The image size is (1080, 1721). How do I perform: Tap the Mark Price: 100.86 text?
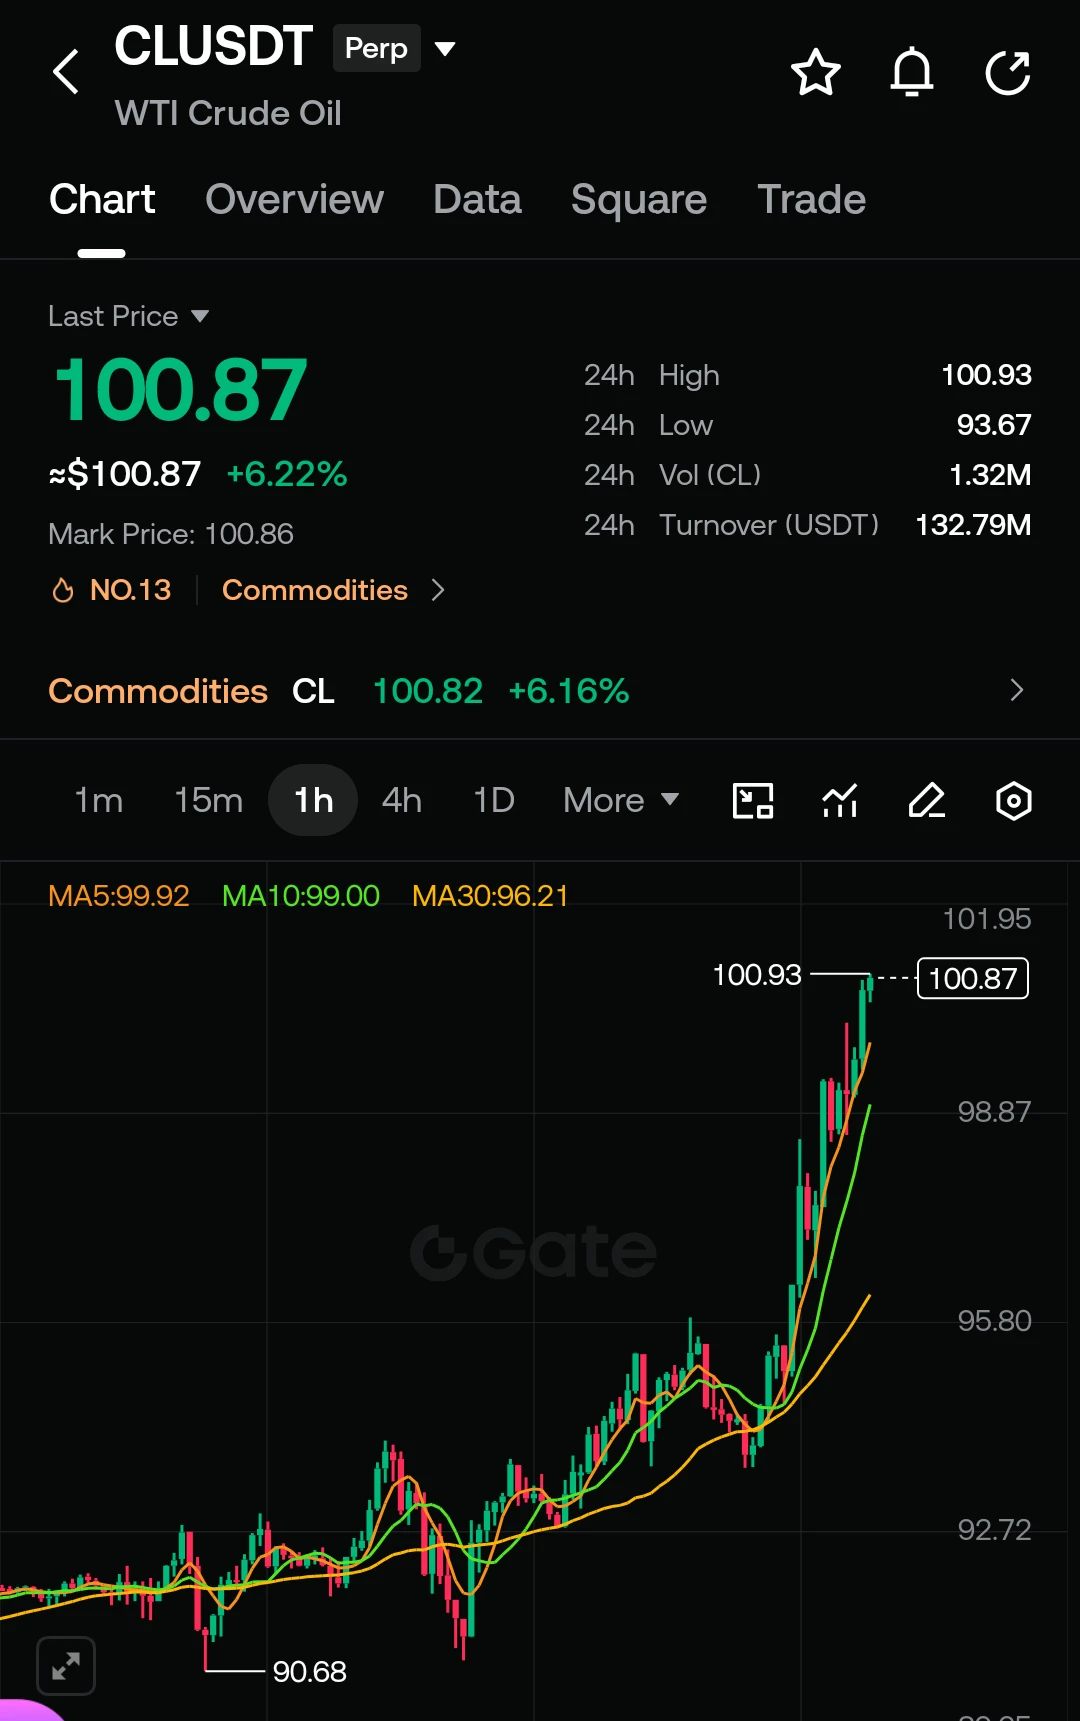coord(171,534)
